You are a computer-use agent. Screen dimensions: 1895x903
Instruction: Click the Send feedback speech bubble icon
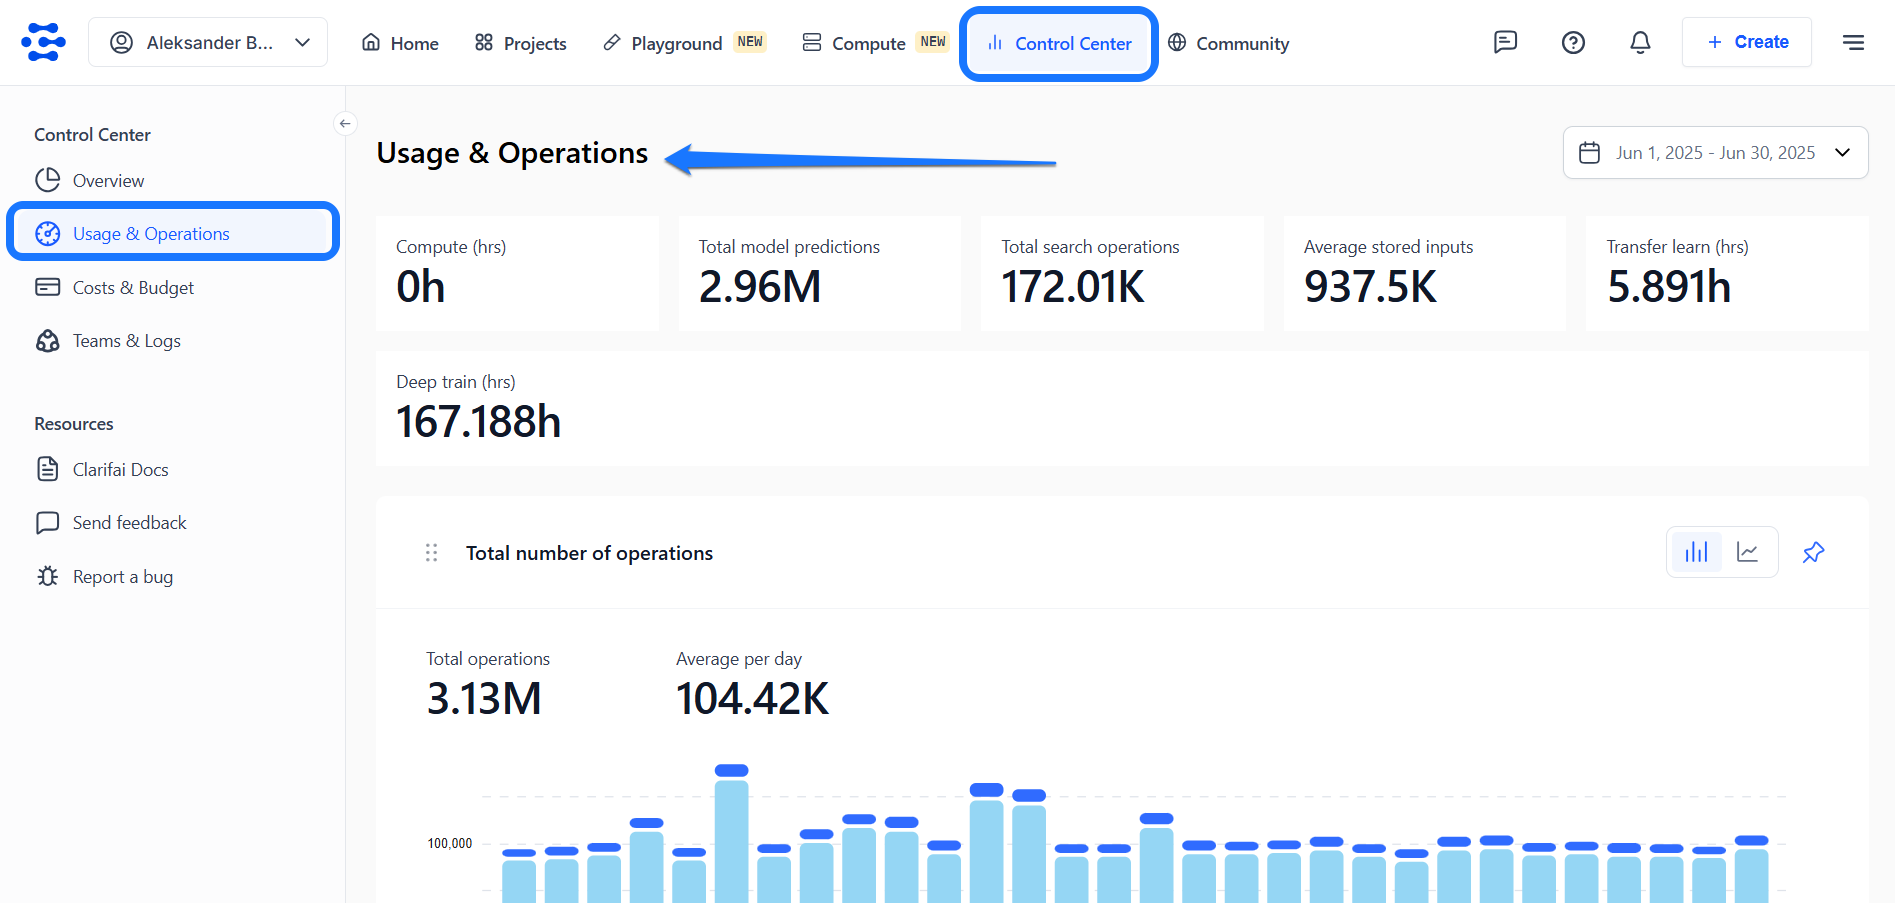47,522
